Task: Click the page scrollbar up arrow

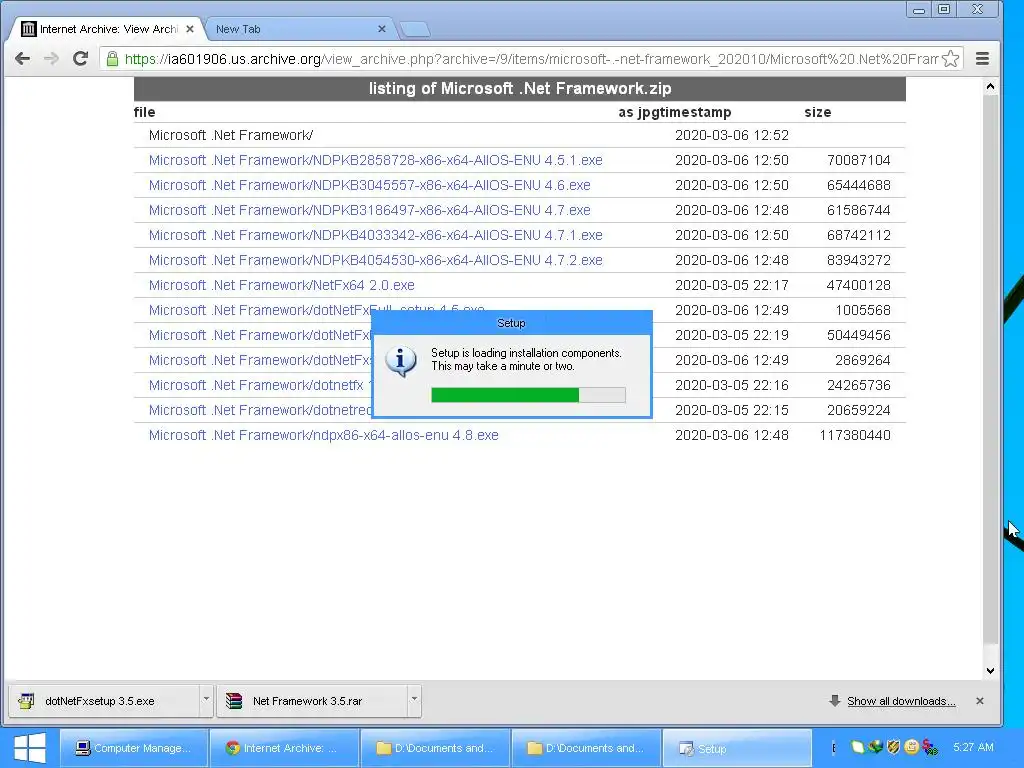Action: pyautogui.click(x=991, y=86)
